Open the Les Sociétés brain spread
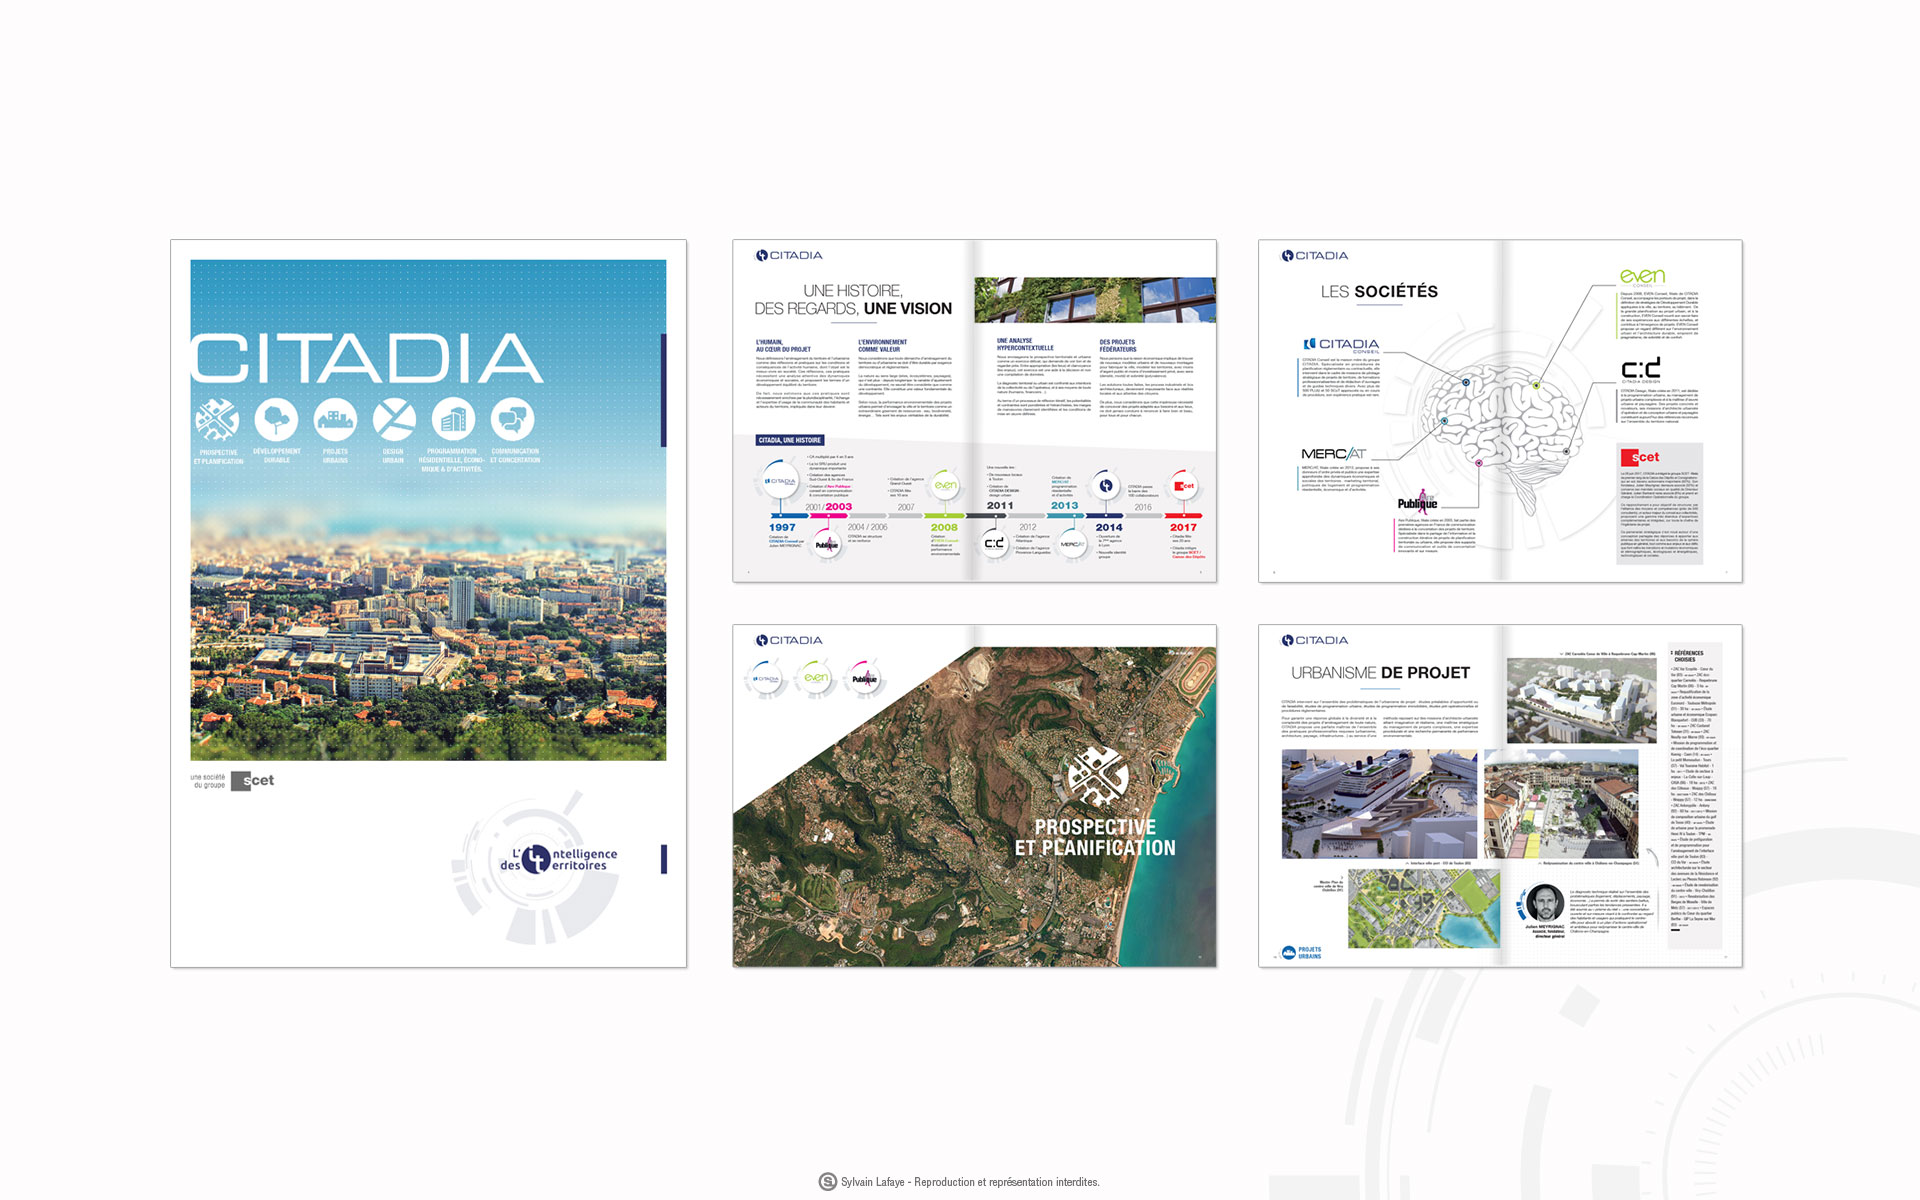 coord(1500,411)
